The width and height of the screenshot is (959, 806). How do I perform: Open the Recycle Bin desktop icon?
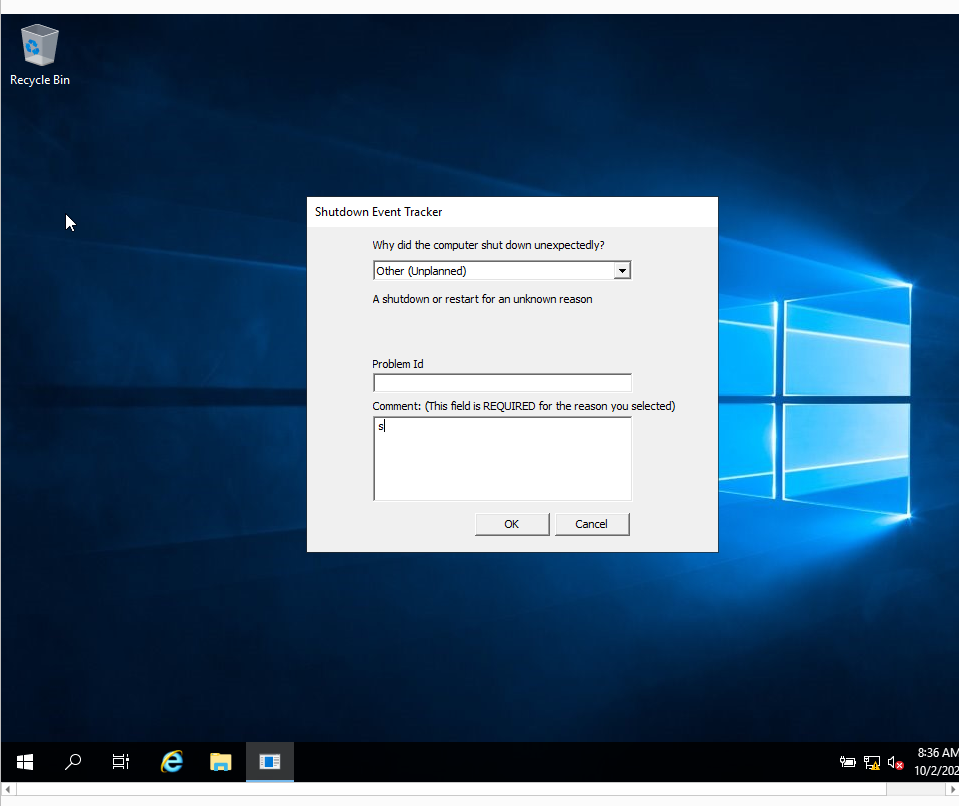(40, 55)
